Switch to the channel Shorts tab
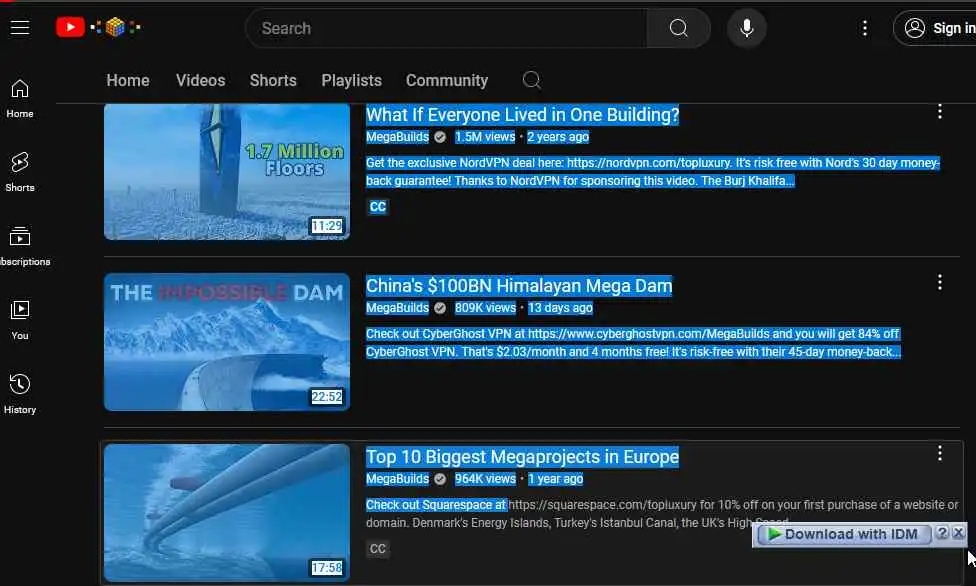The width and height of the screenshot is (976, 586). [x=273, y=80]
